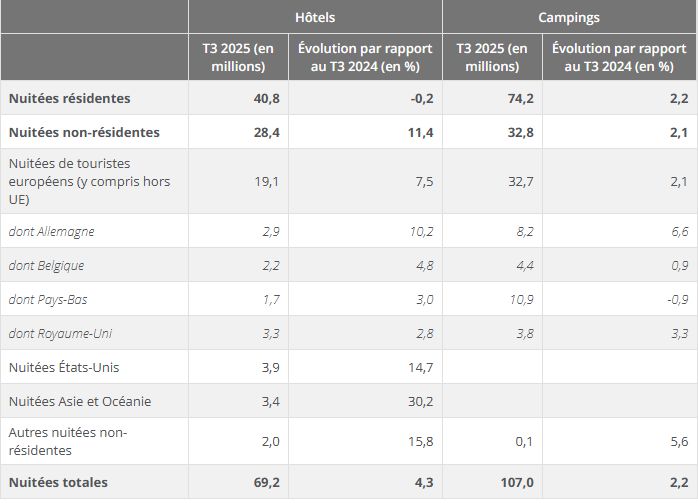Select the 74,2 campings residents cell

click(x=520, y=98)
